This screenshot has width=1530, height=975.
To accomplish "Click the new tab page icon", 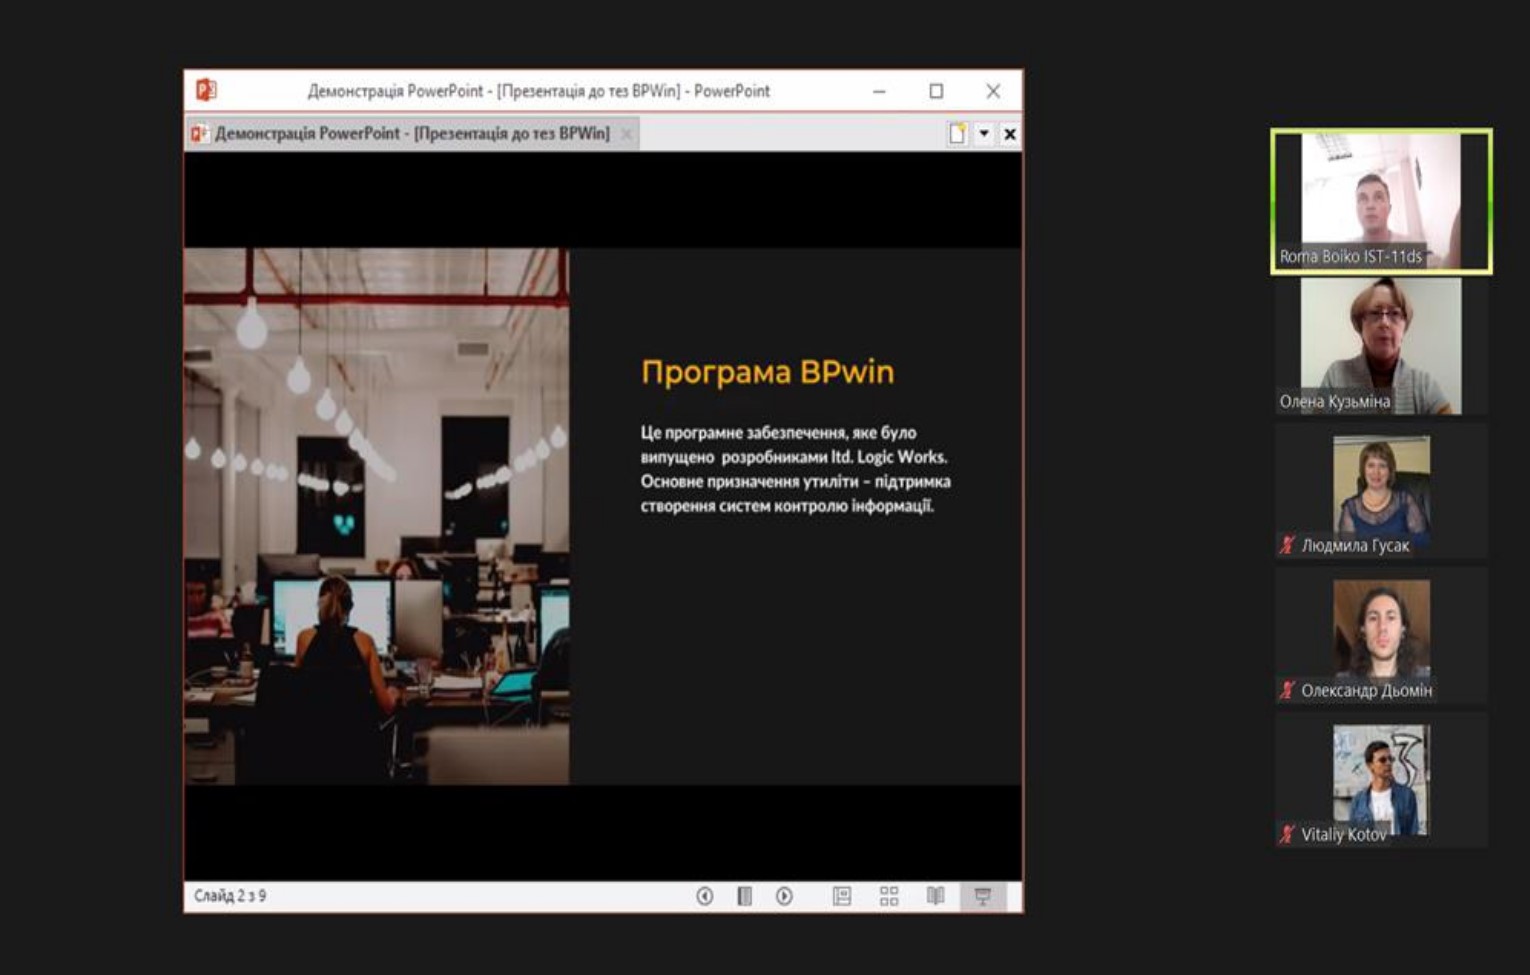I will coord(957,134).
